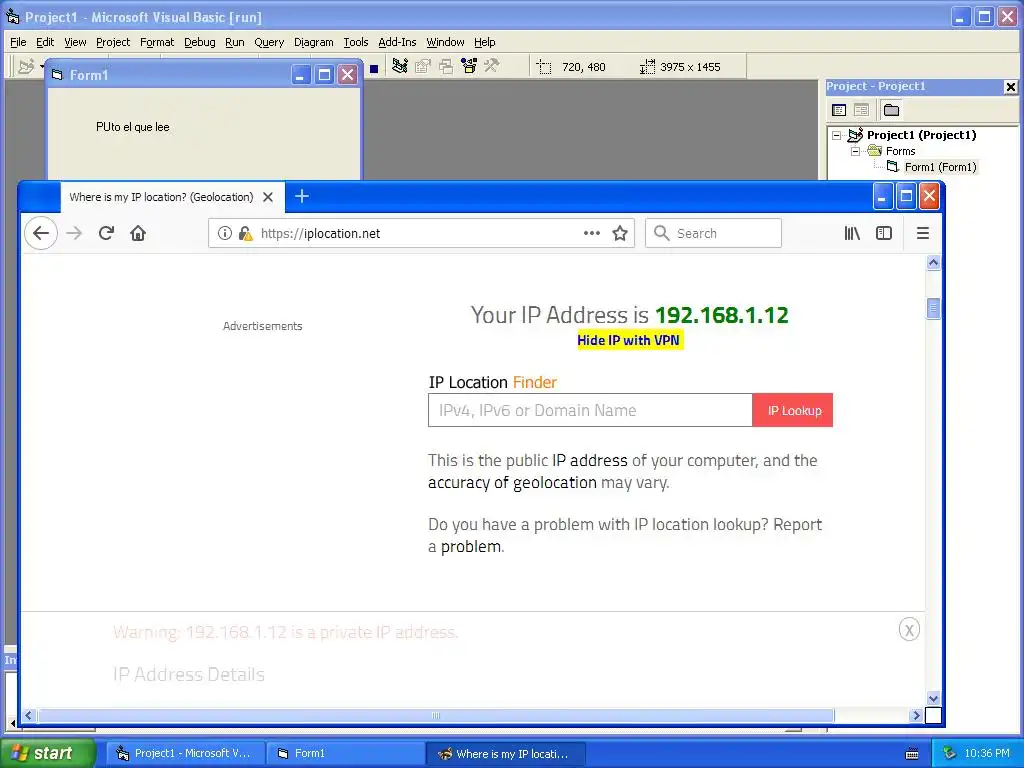Select the Forms folder in project tree
This screenshot has width=1024, height=768.
(901, 151)
